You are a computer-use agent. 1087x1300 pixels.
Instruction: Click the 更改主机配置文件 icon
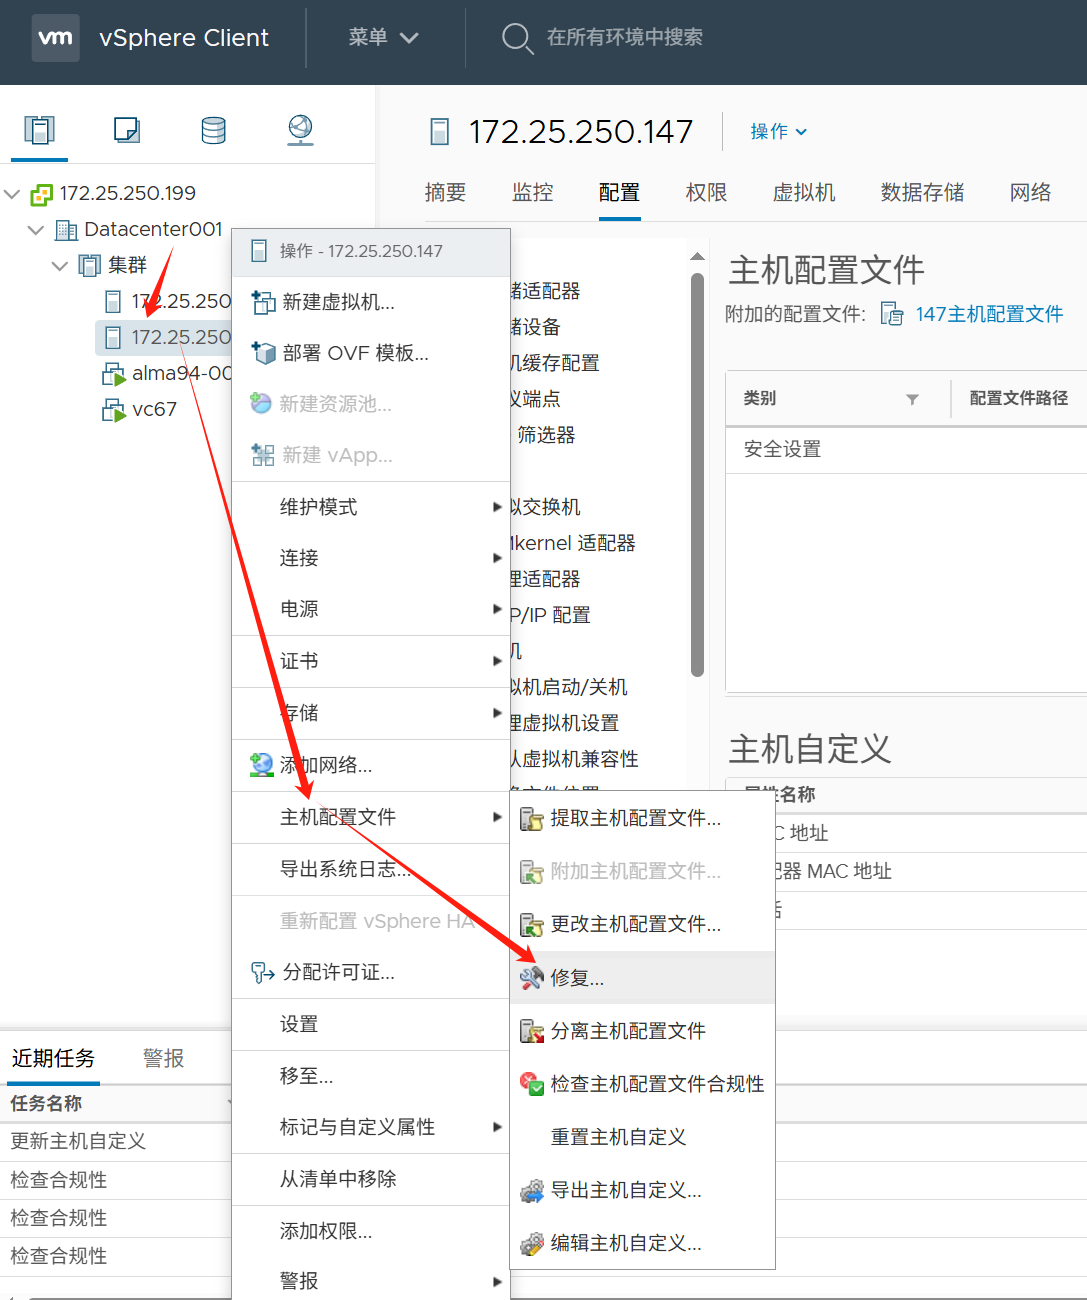coord(532,924)
